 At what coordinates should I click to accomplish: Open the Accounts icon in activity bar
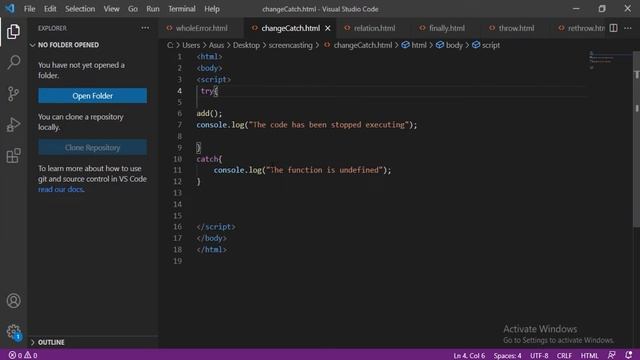click(x=13, y=301)
